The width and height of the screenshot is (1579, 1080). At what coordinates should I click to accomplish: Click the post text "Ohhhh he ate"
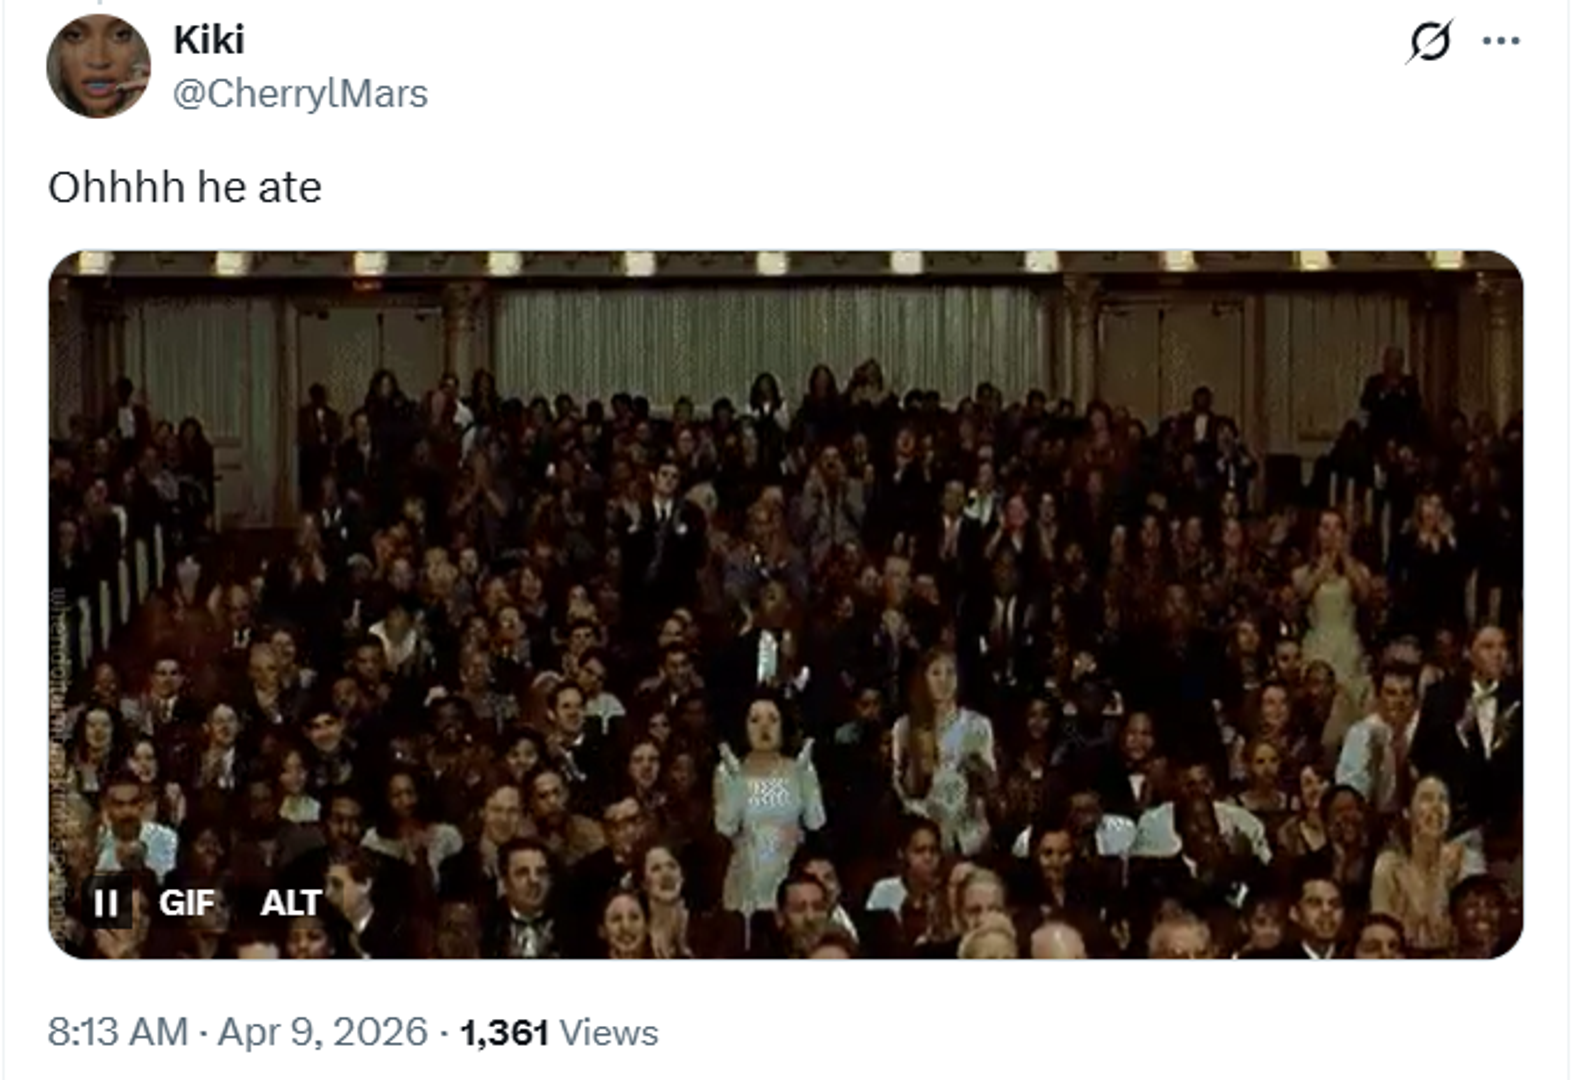click(x=185, y=187)
